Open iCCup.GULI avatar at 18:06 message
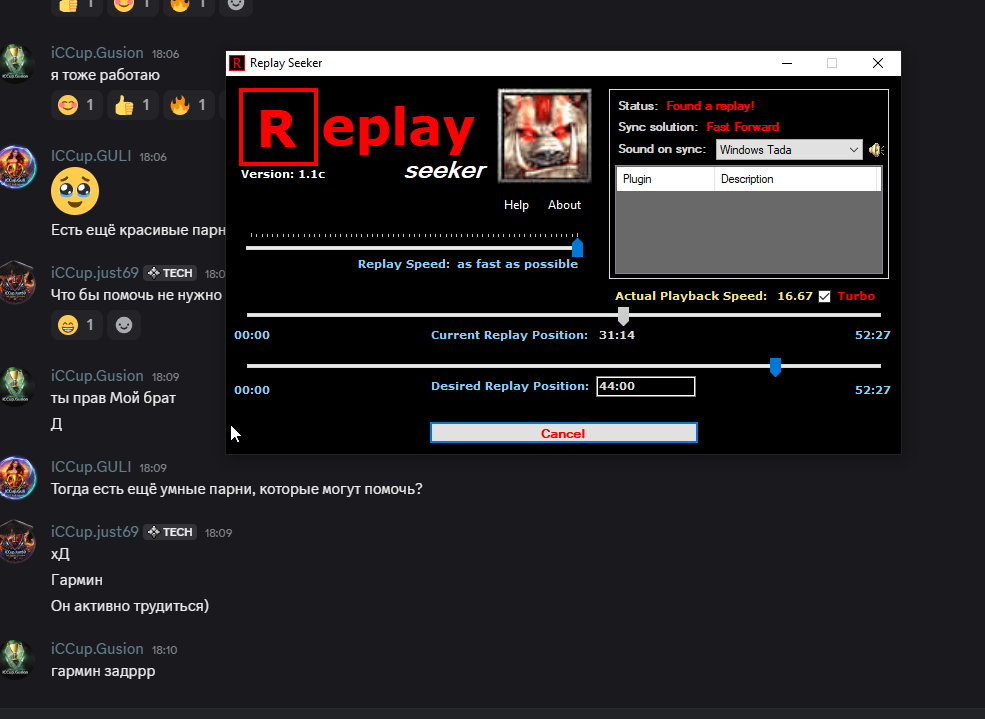The image size is (985, 719). click(17, 167)
